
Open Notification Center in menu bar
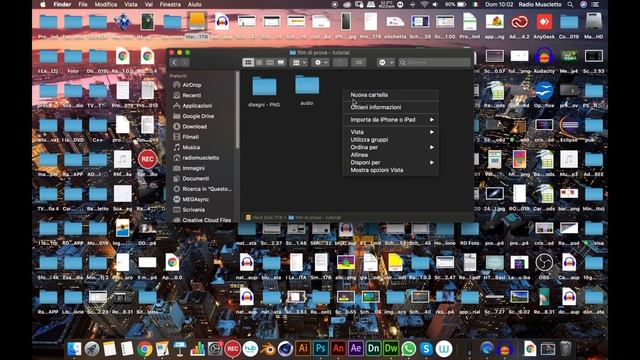coord(596,4)
